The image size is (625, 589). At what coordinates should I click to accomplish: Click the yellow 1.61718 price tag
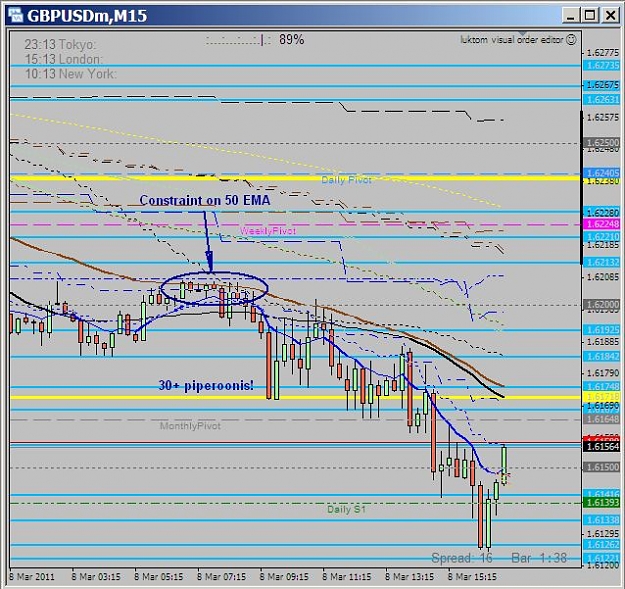pos(601,397)
